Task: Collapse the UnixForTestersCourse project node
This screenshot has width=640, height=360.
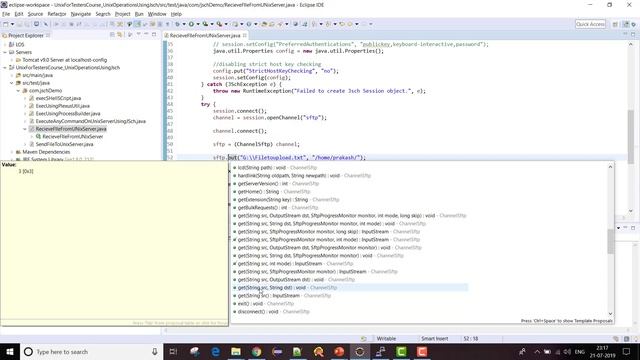Action: [5, 68]
